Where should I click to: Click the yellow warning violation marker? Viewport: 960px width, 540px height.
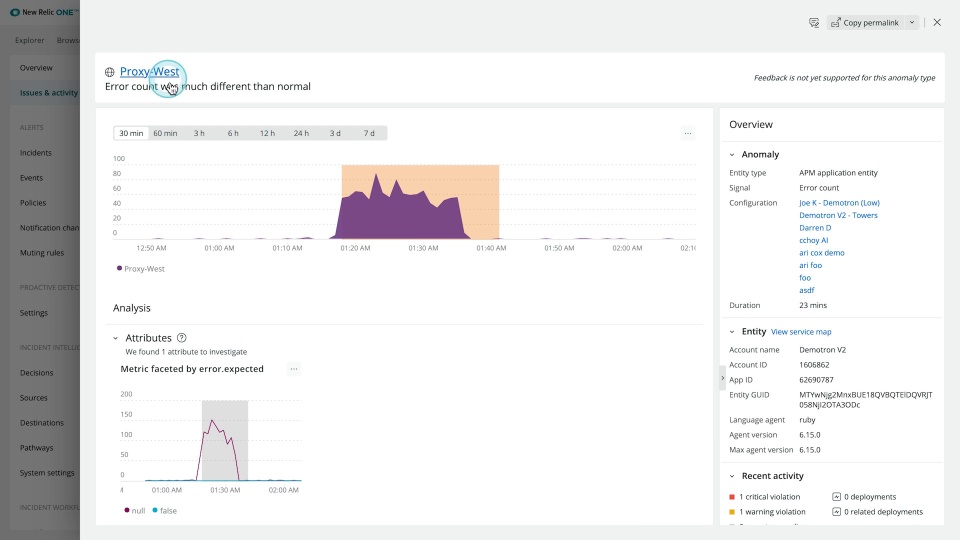(732, 512)
